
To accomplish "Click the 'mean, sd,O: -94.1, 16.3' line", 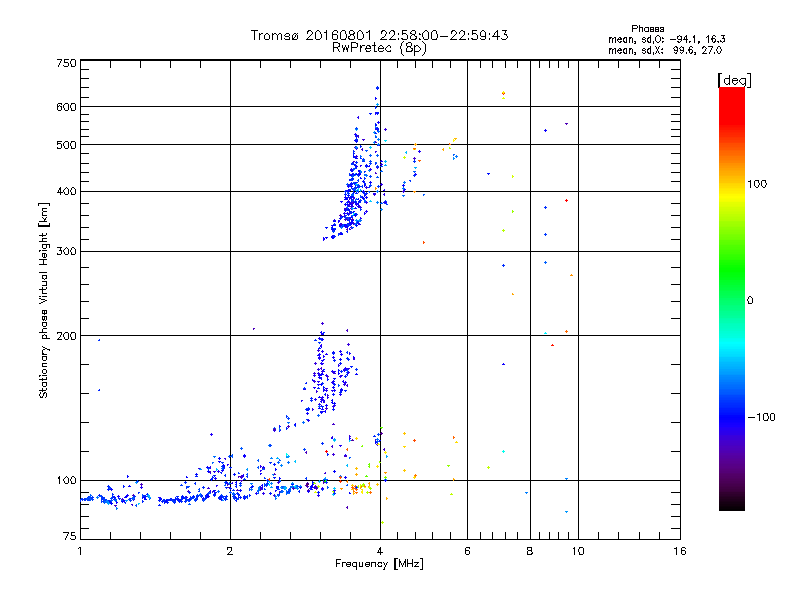I will click(666, 39).
